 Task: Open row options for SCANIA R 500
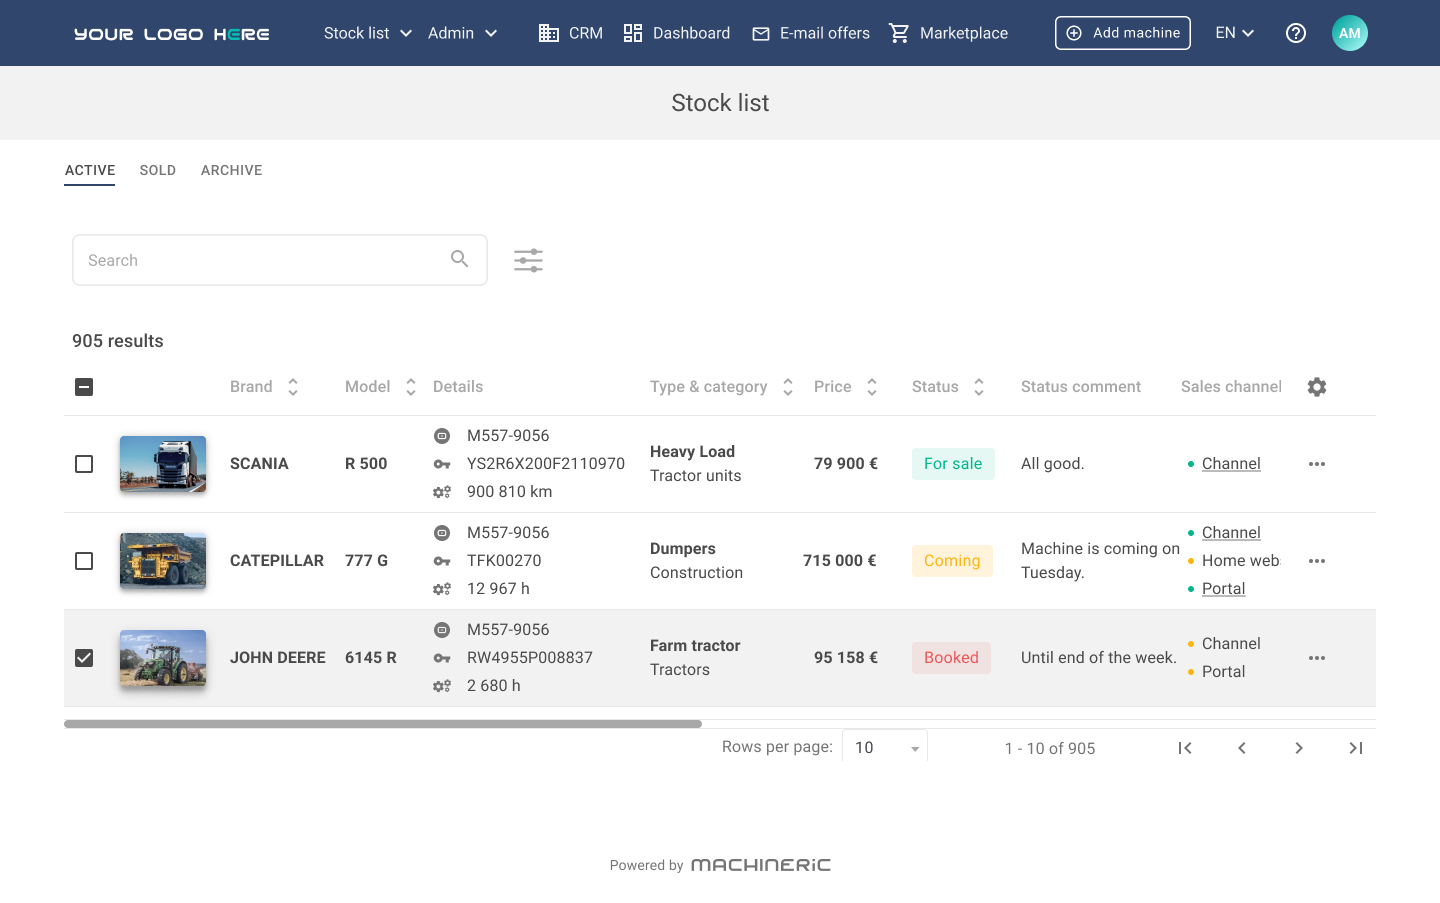point(1317,464)
